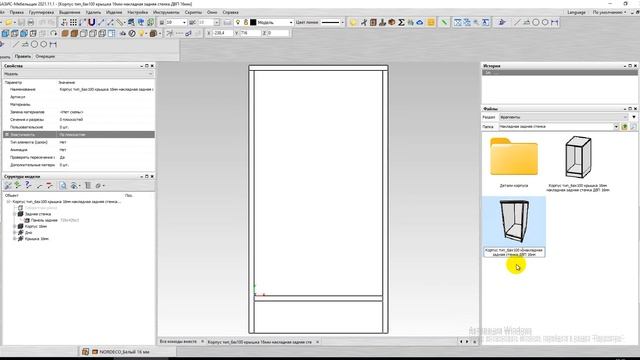Open the Справка menu
Image resolution: width=640 pixels, height=360 pixels.
(231, 12)
